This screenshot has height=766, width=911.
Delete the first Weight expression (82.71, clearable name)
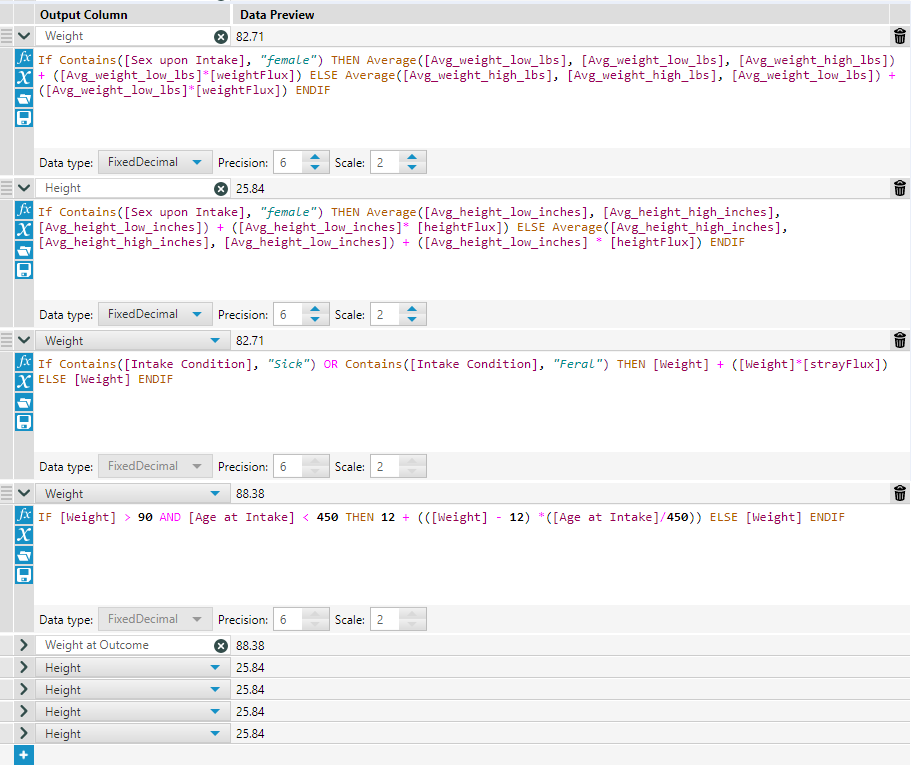tap(899, 36)
